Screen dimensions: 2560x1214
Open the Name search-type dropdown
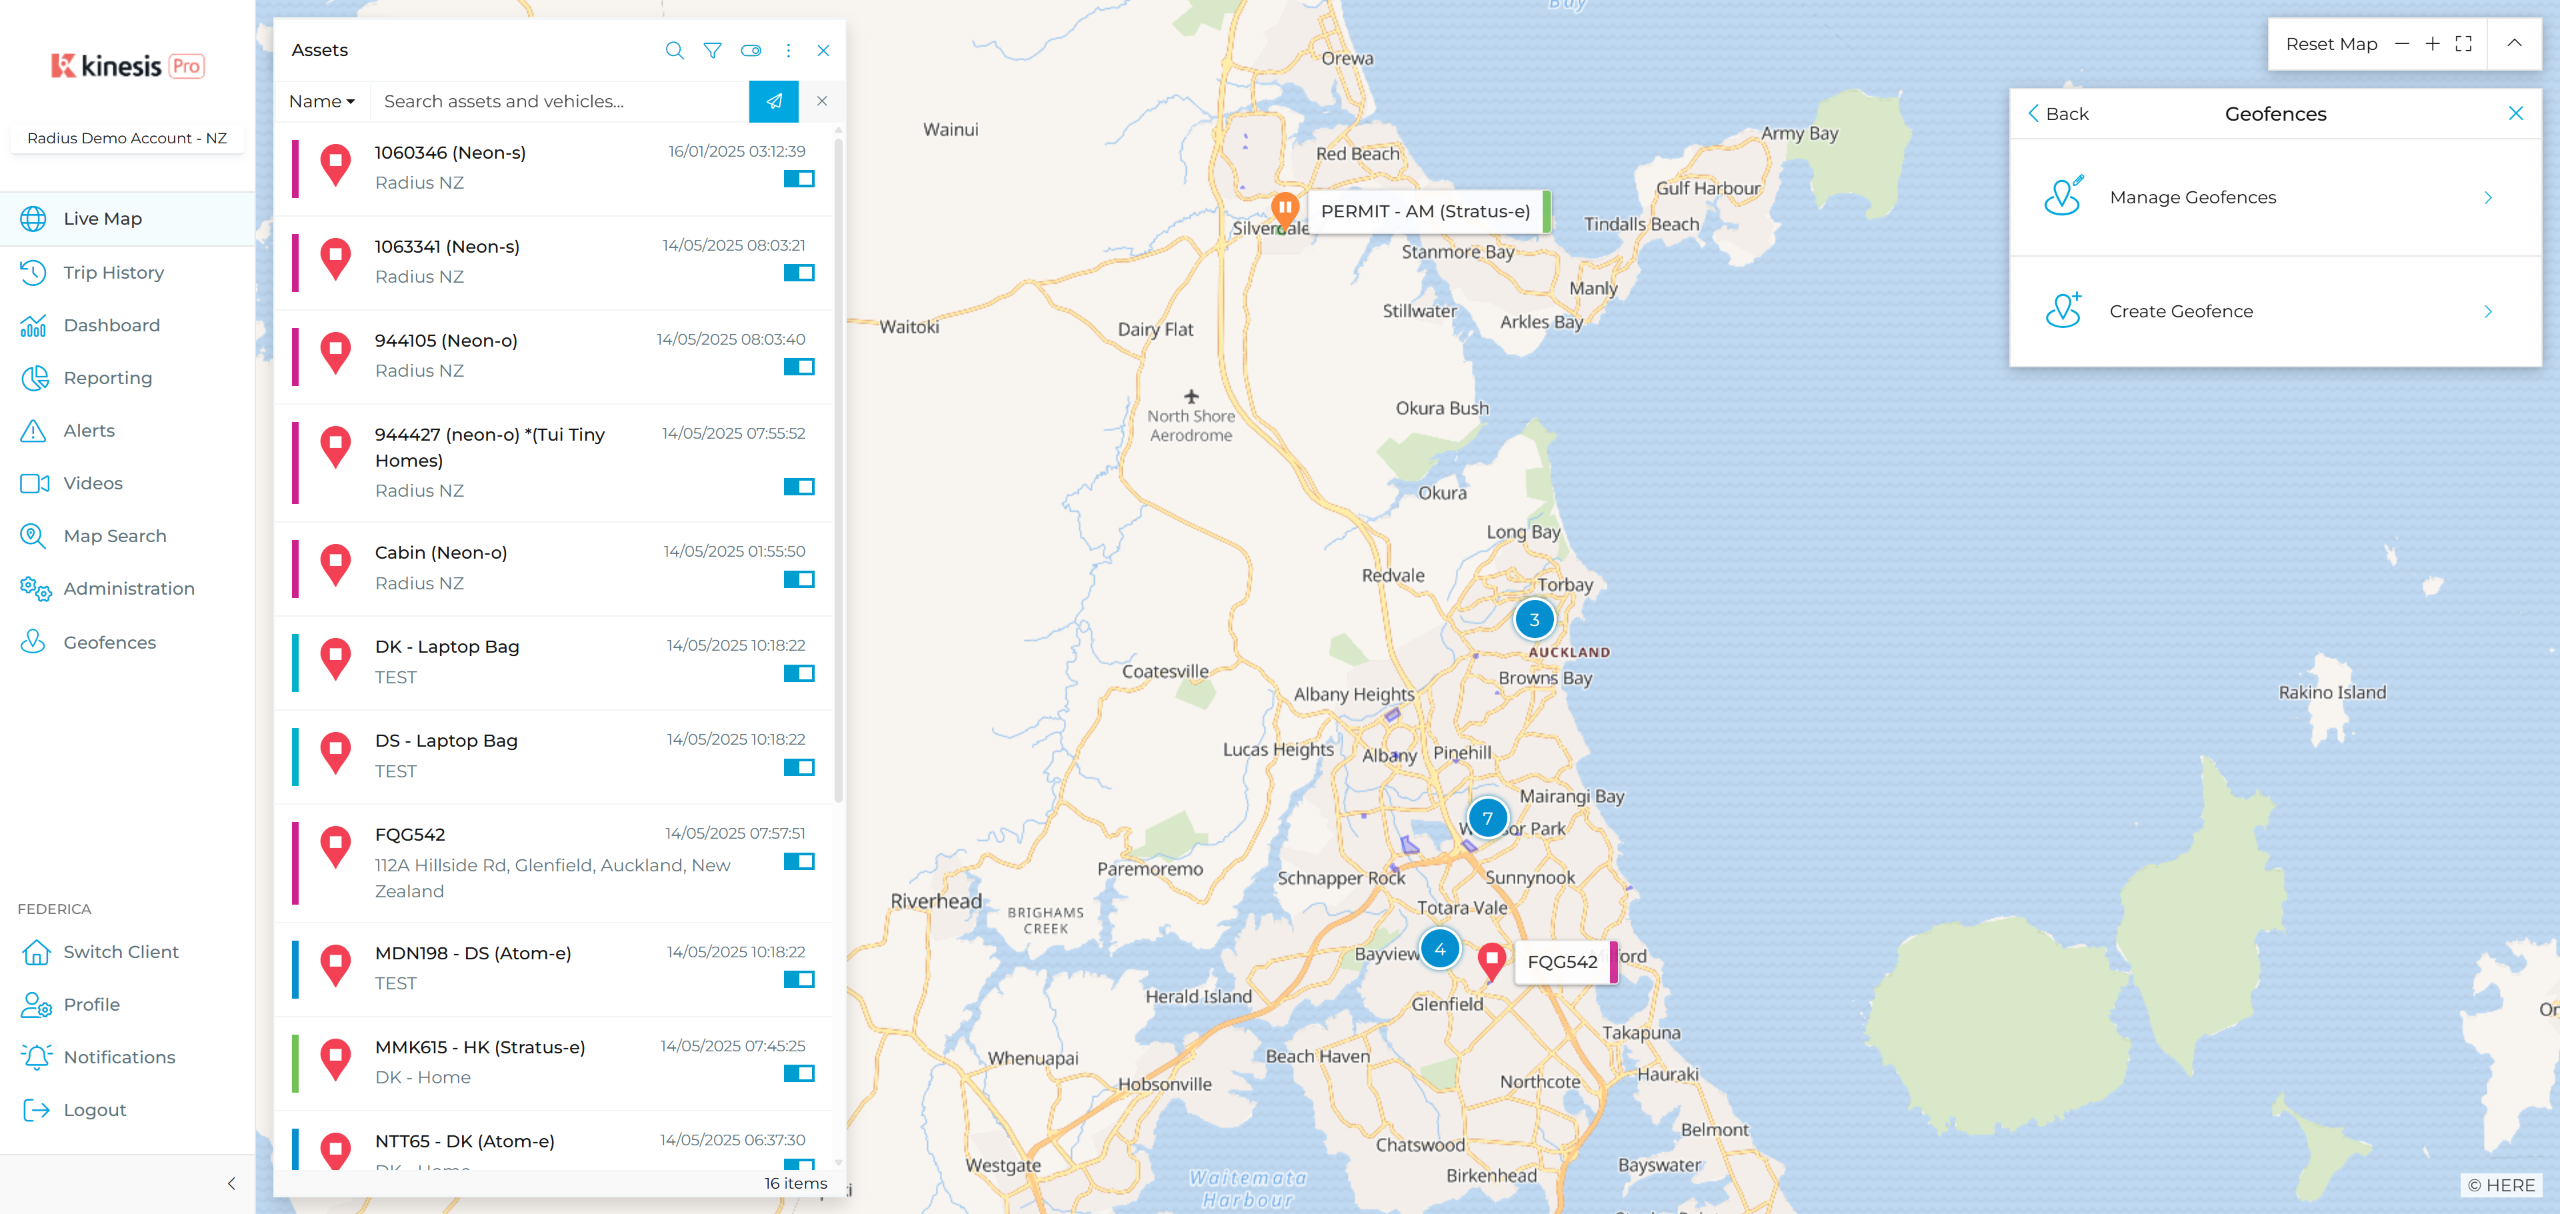click(321, 101)
